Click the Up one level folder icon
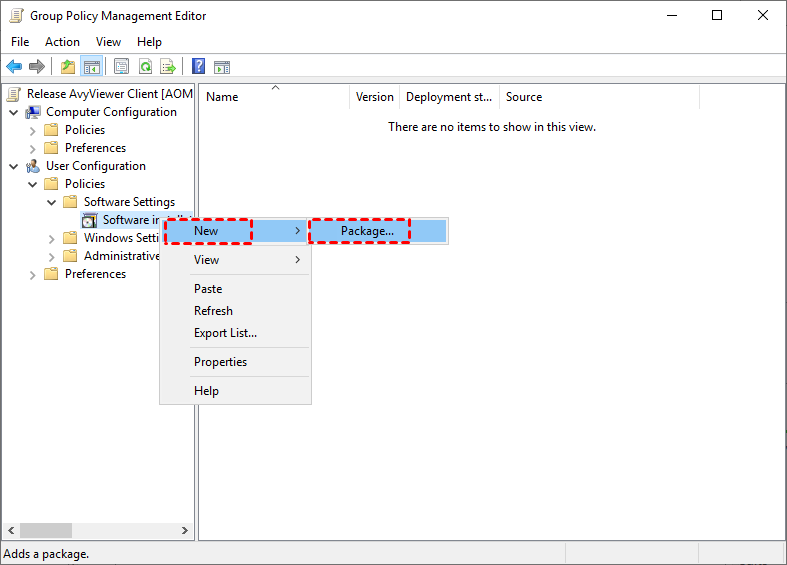Image resolution: width=787 pixels, height=565 pixels. 67,67
